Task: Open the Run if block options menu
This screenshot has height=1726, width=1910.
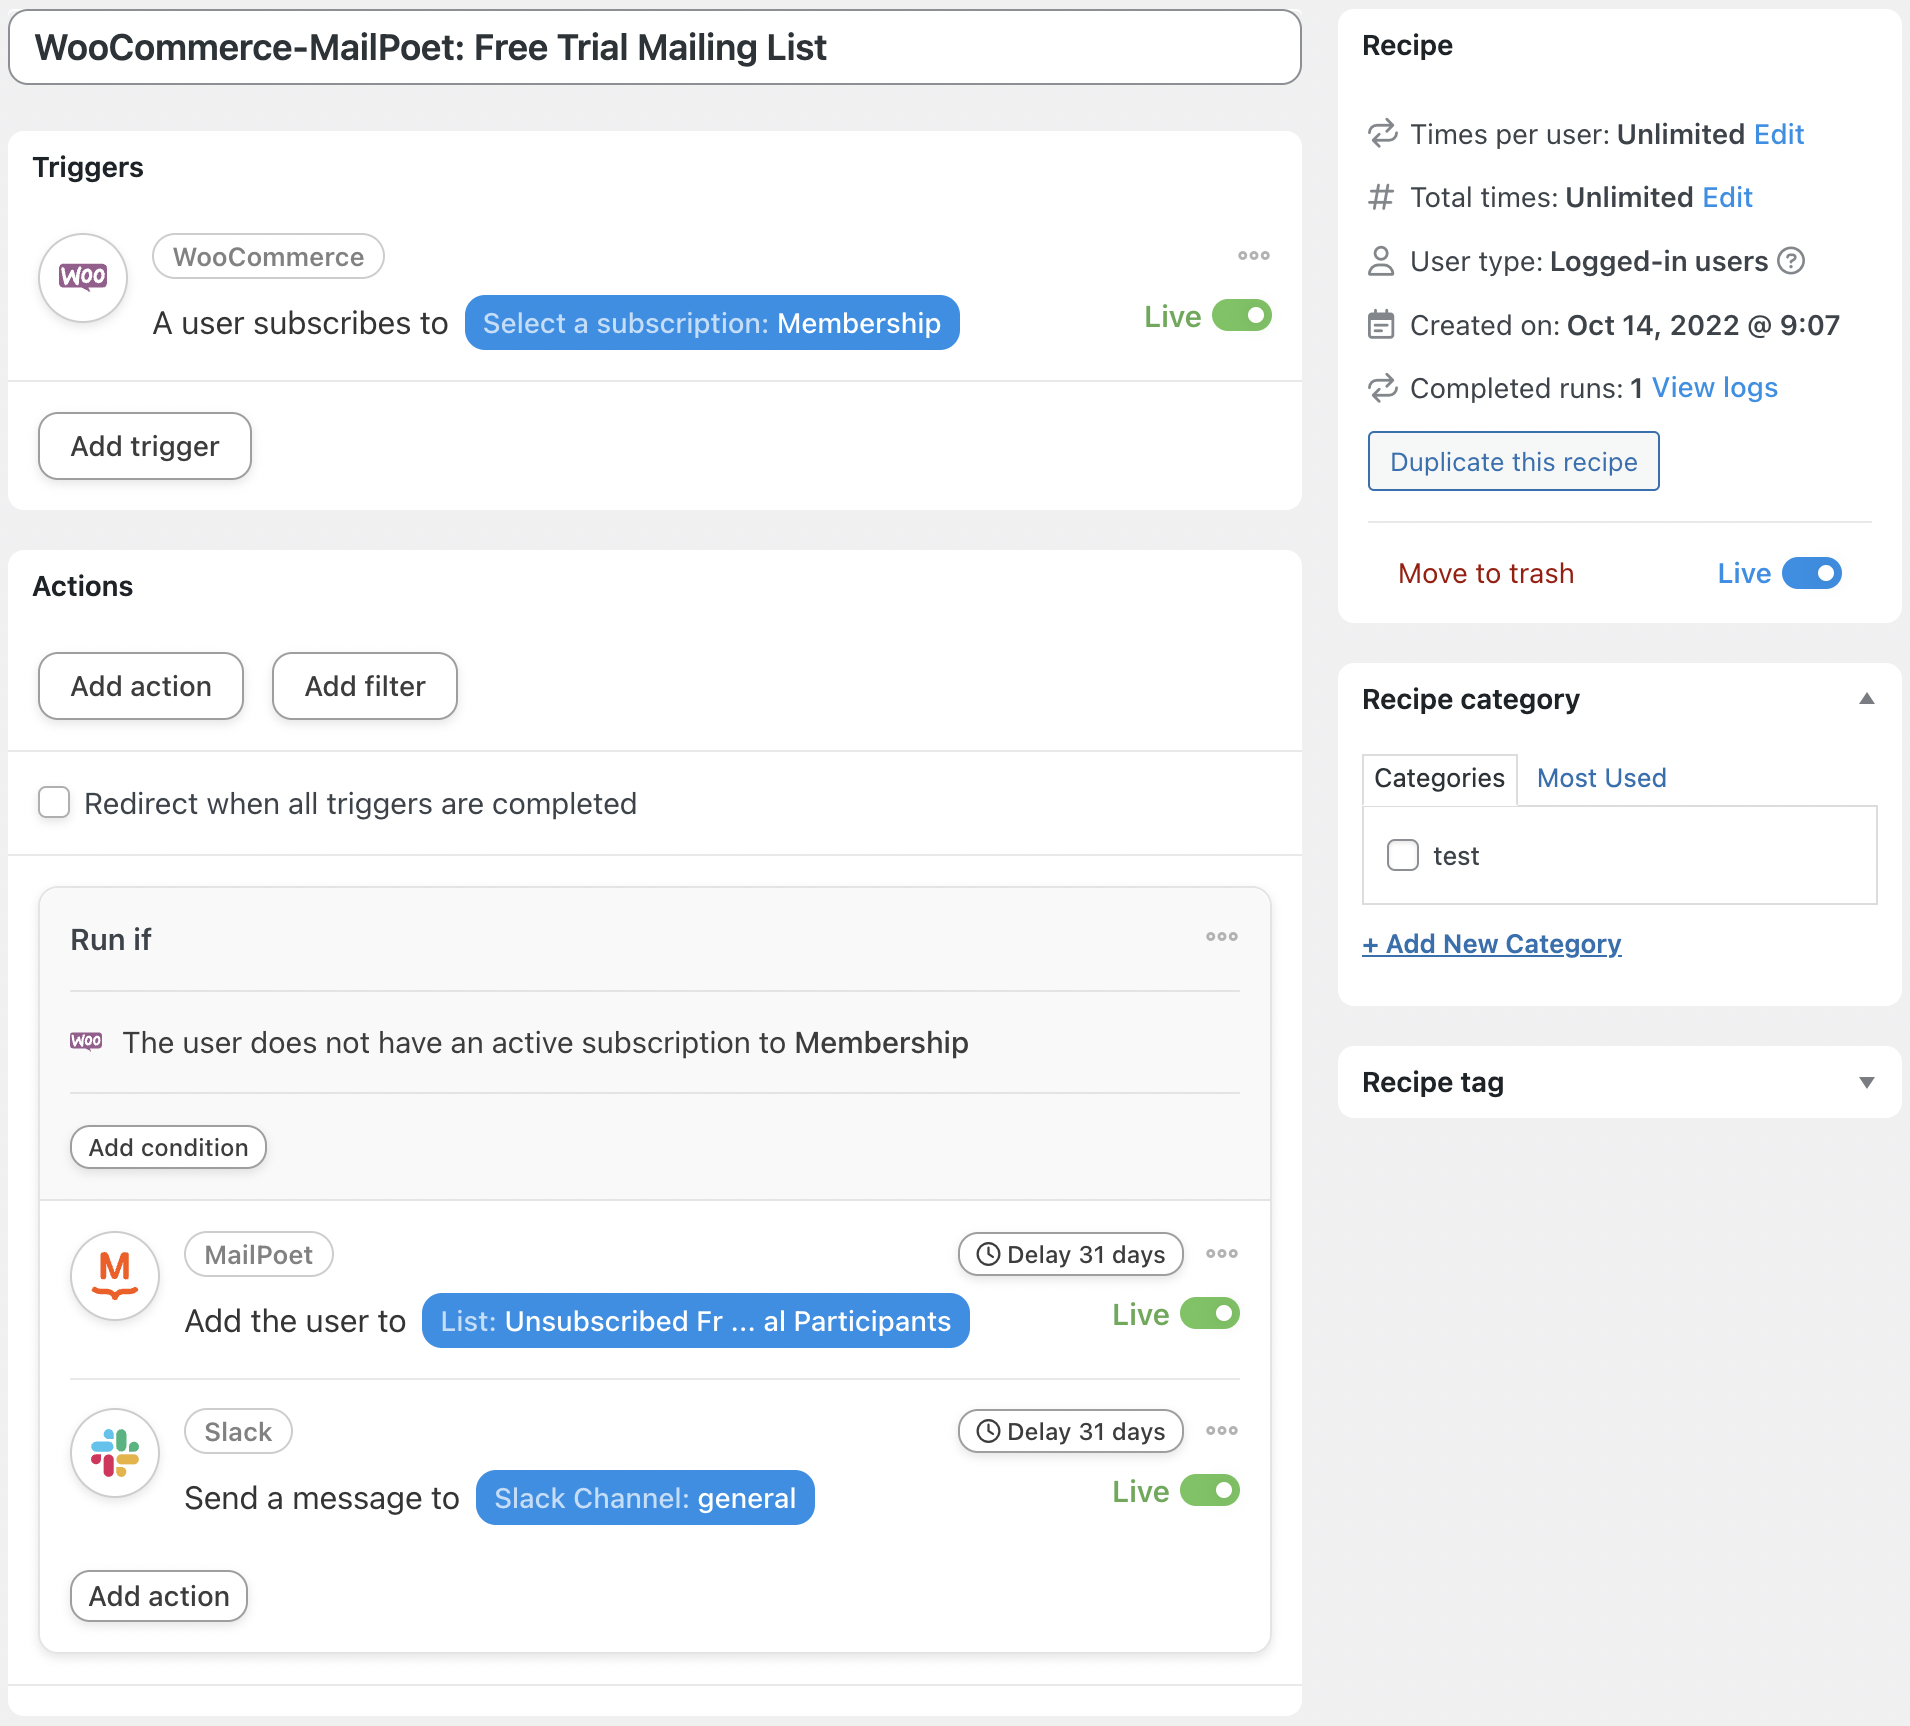Action: (x=1221, y=937)
